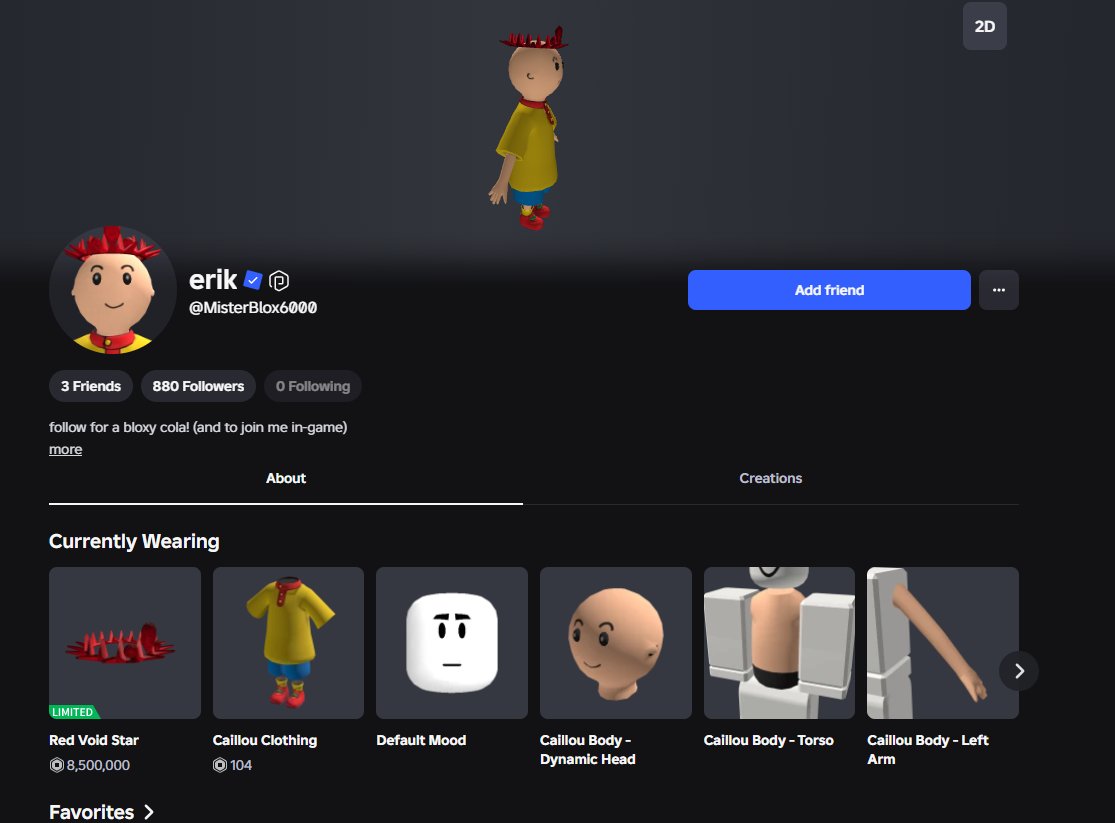Open the Favorites section heading
Image resolution: width=1115 pixels, height=823 pixels.
click(x=91, y=812)
